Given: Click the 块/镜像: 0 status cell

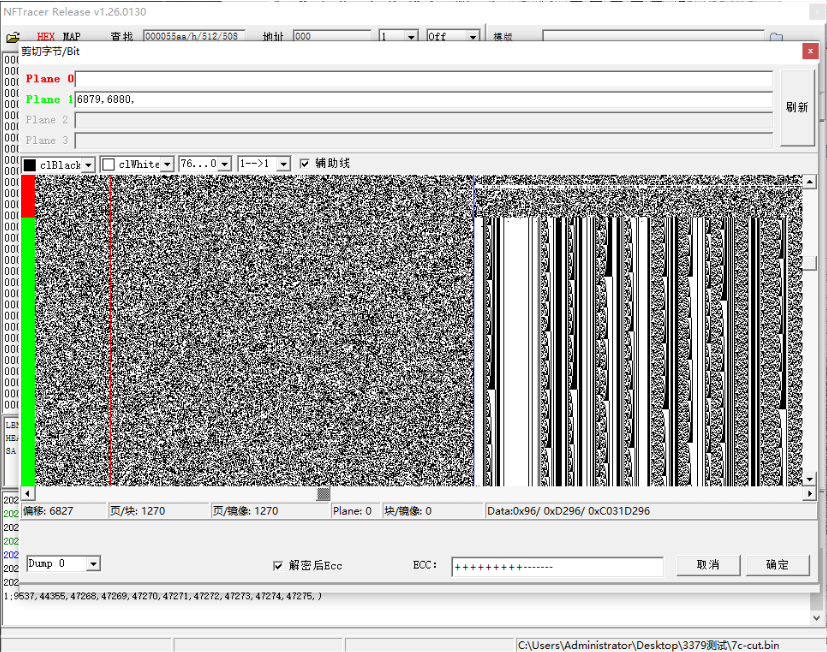Looking at the screenshot, I should 432,511.
